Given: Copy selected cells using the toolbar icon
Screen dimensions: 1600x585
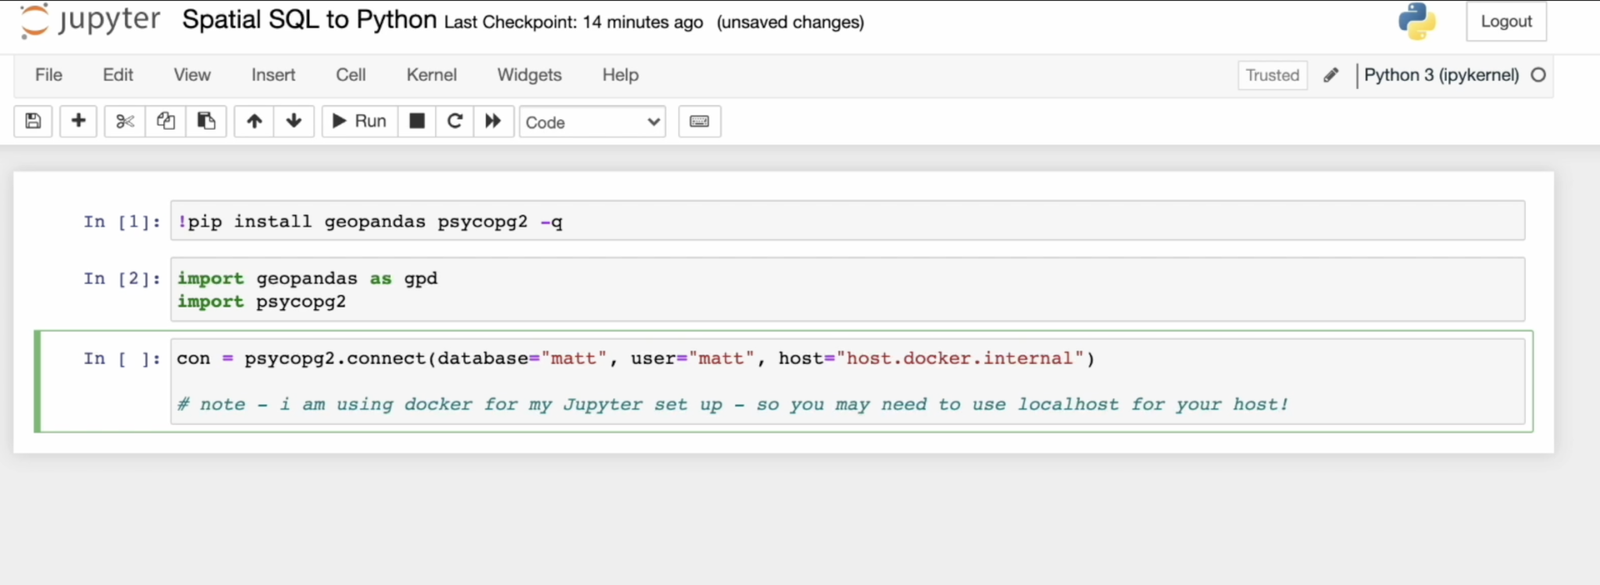Looking at the screenshot, I should coord(166,121).
